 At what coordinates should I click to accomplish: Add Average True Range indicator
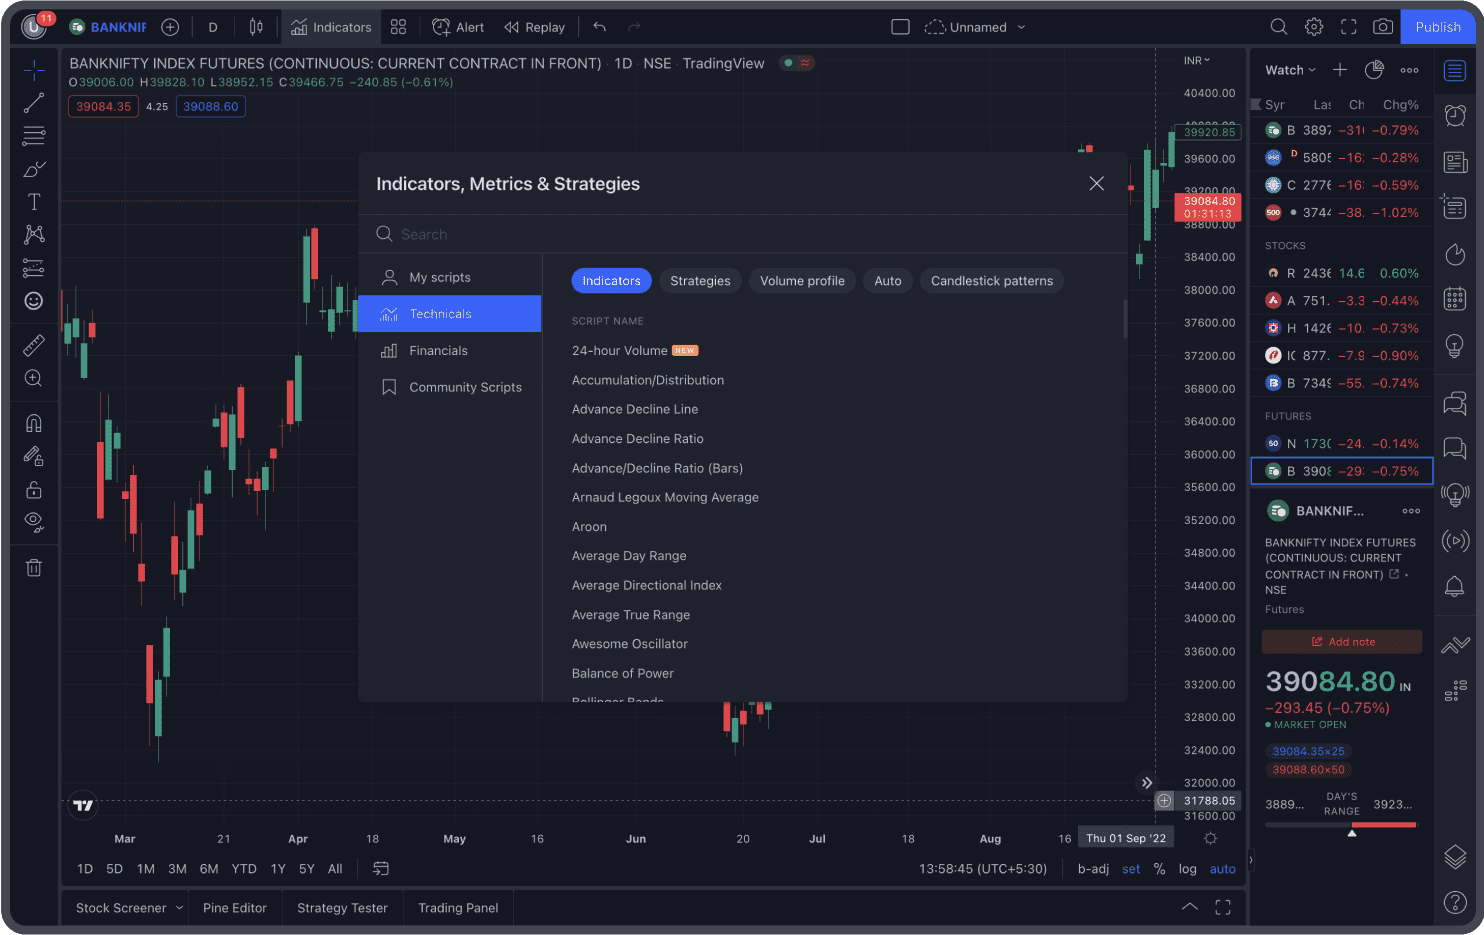(x=631, y=615)
